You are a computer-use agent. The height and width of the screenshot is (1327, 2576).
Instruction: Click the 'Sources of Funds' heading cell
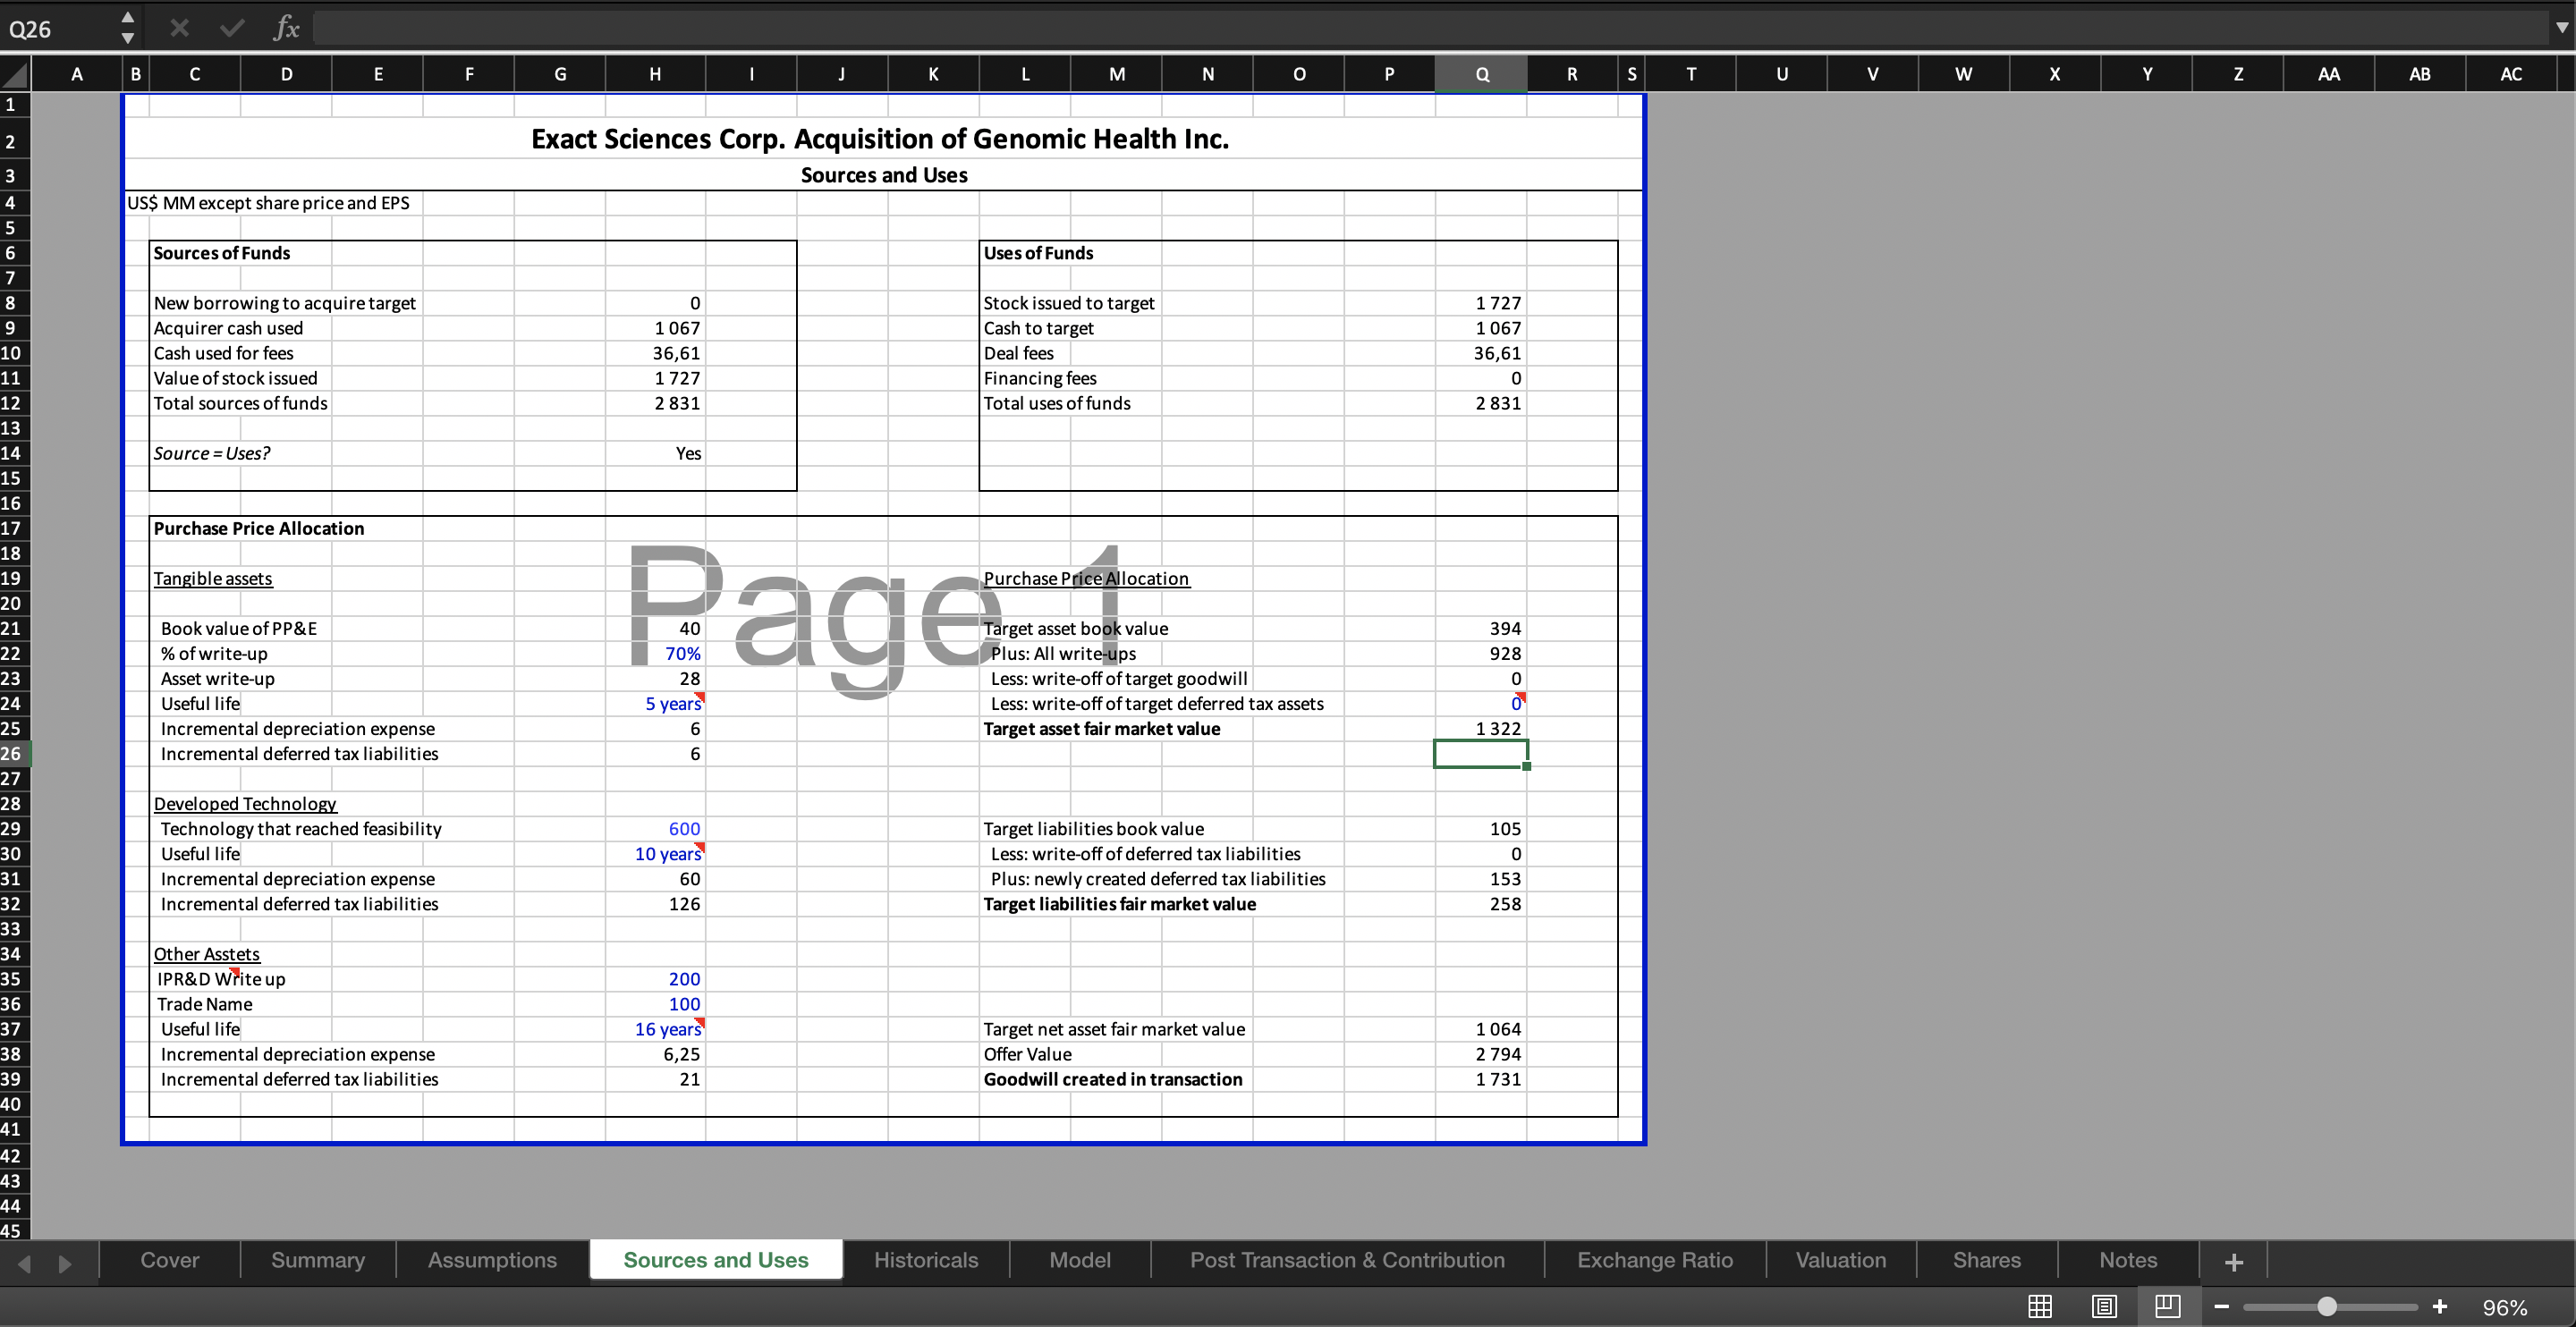coord(221,253)
